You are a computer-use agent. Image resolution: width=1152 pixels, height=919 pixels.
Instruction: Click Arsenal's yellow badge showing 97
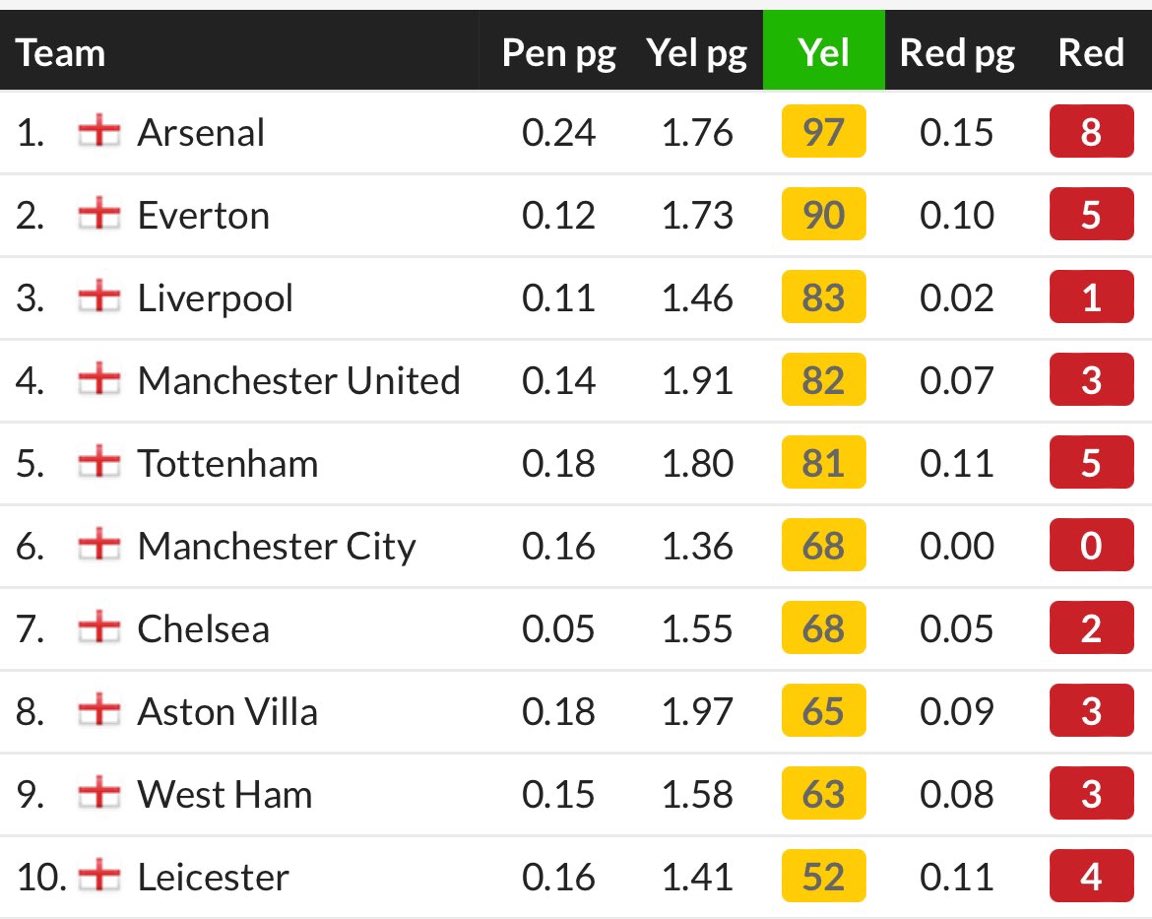(823, 132)
